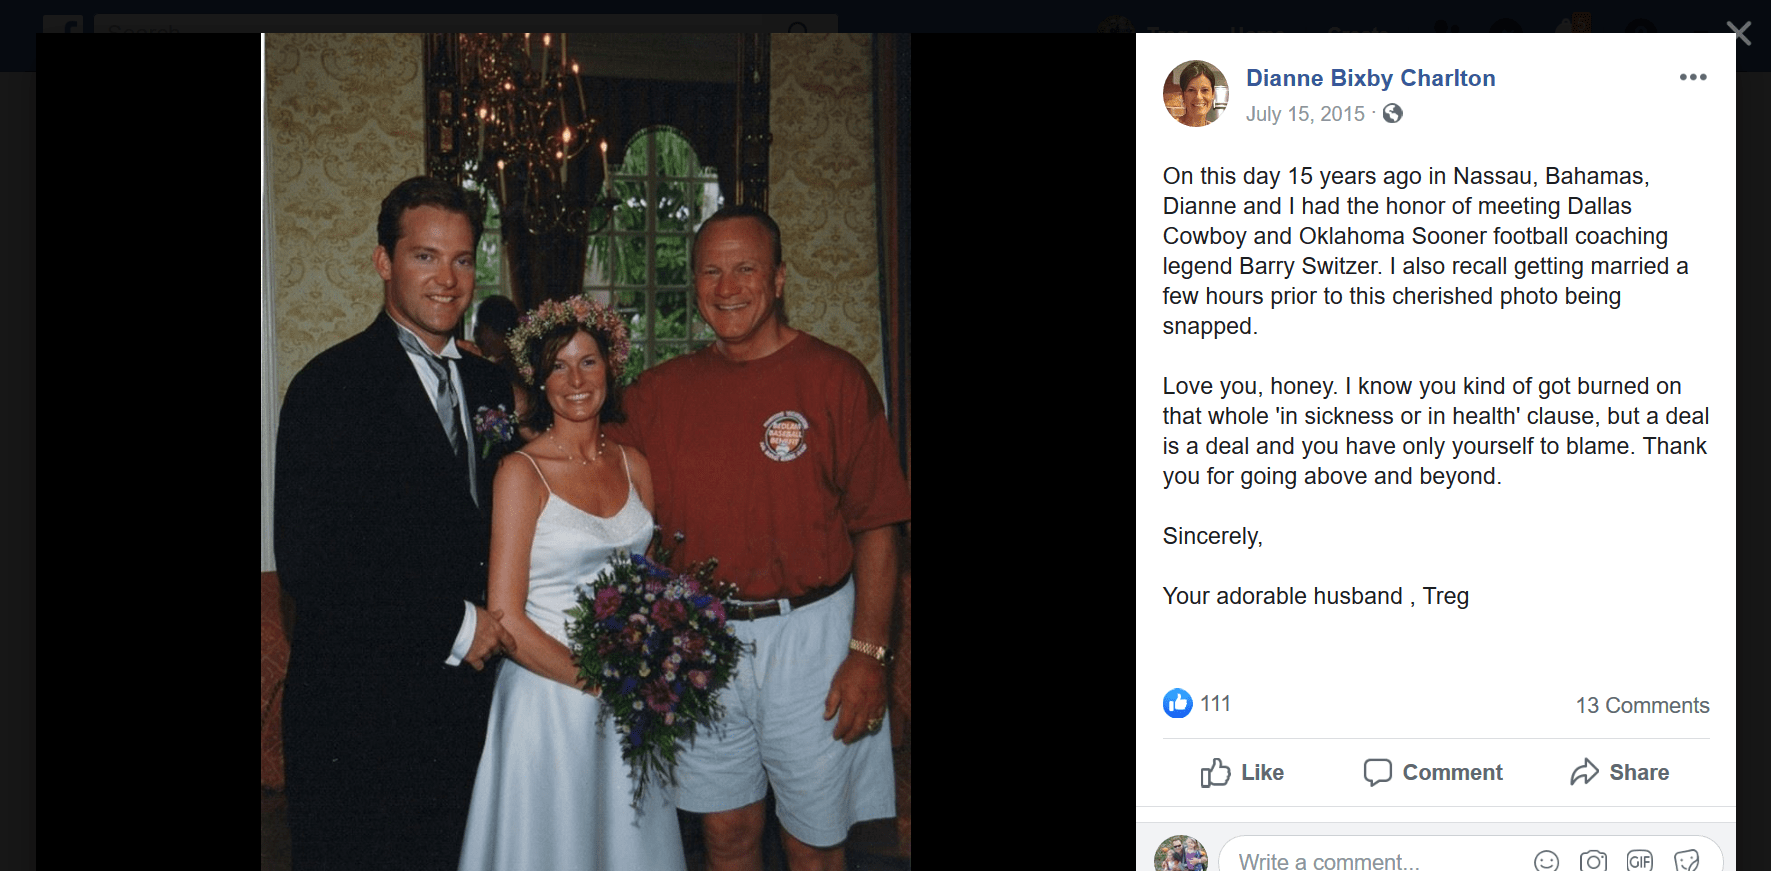The height and width of the screenshot is (871, 1771).
Task: Click the Share arrow icon
Action: pos(1584,772)
